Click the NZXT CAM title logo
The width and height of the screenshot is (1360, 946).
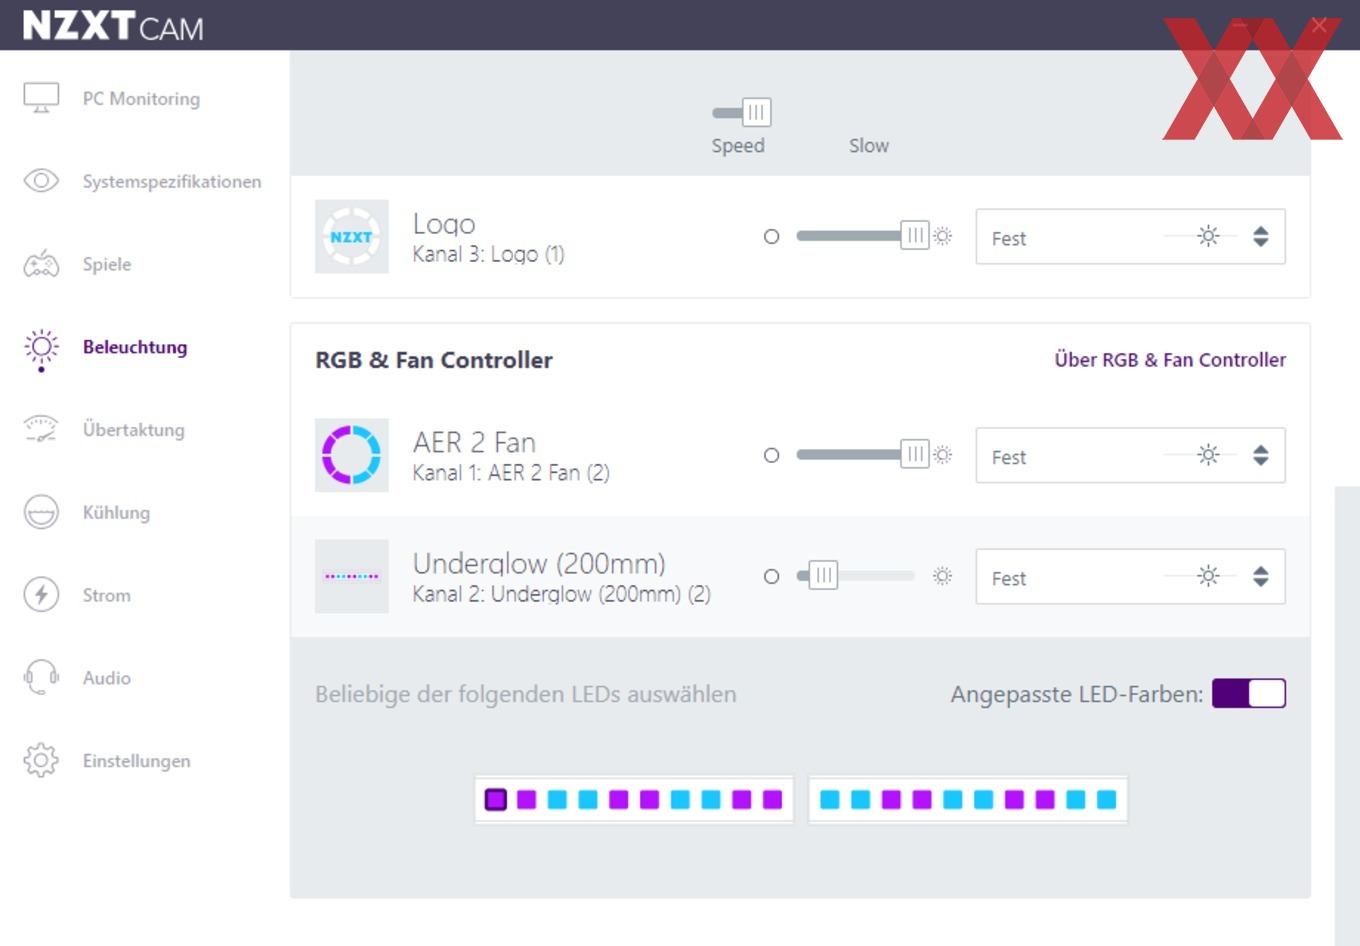113,25
